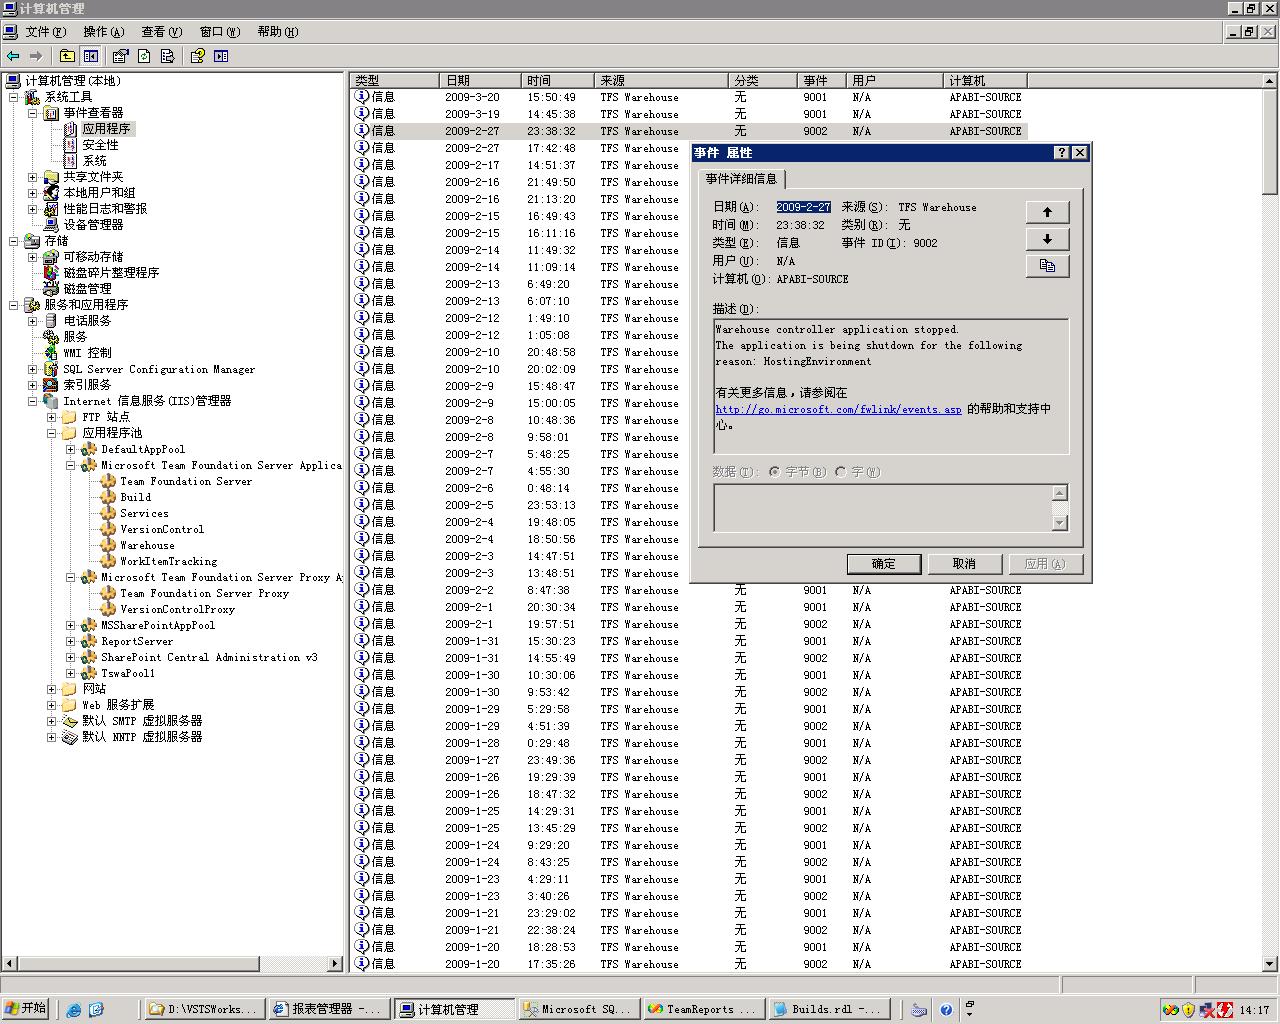Select the 字节(B) radio button
This screenshot has width=1280, height=1024.
tap(774, 472)
